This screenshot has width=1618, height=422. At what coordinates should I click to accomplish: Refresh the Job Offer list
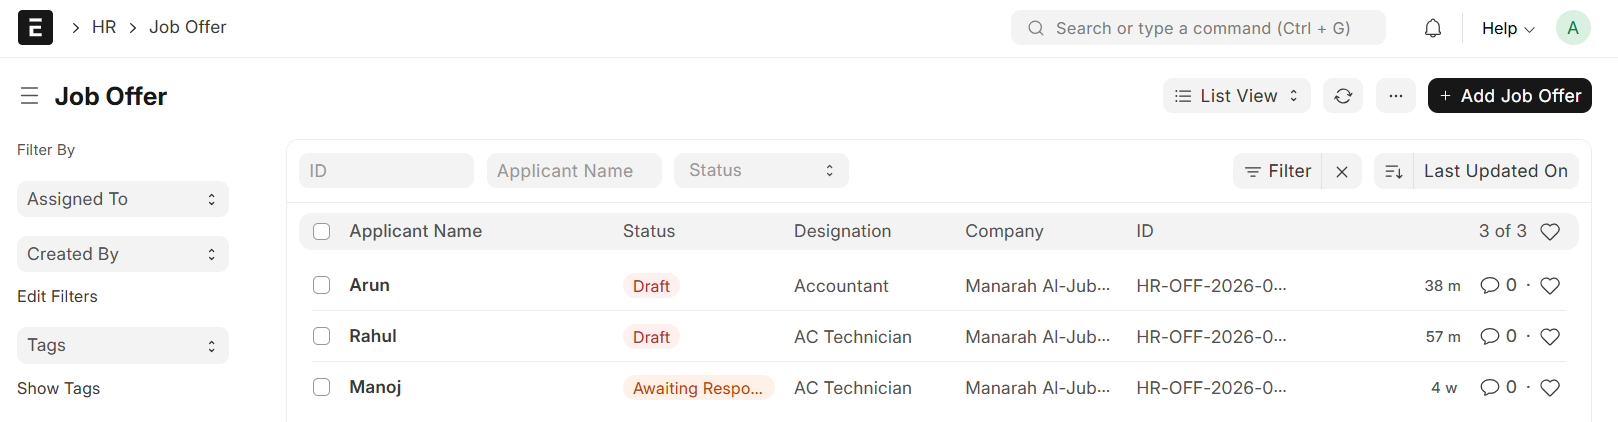1342,96
